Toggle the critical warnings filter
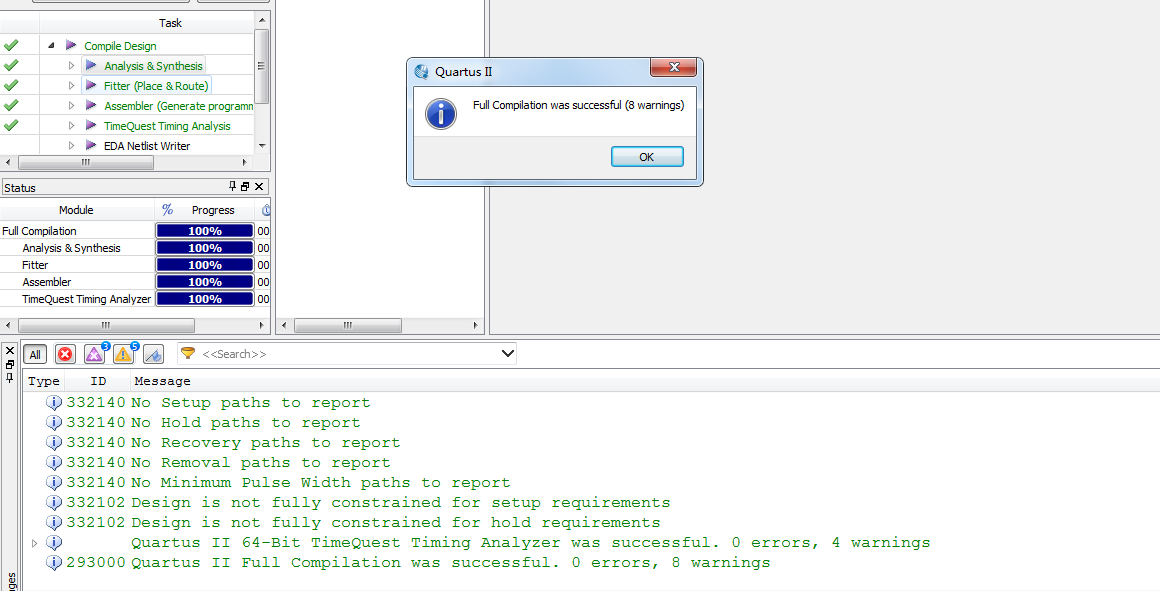Image resolution: width=1160 pixels, height=591 pixels. [x=95, y=354]
